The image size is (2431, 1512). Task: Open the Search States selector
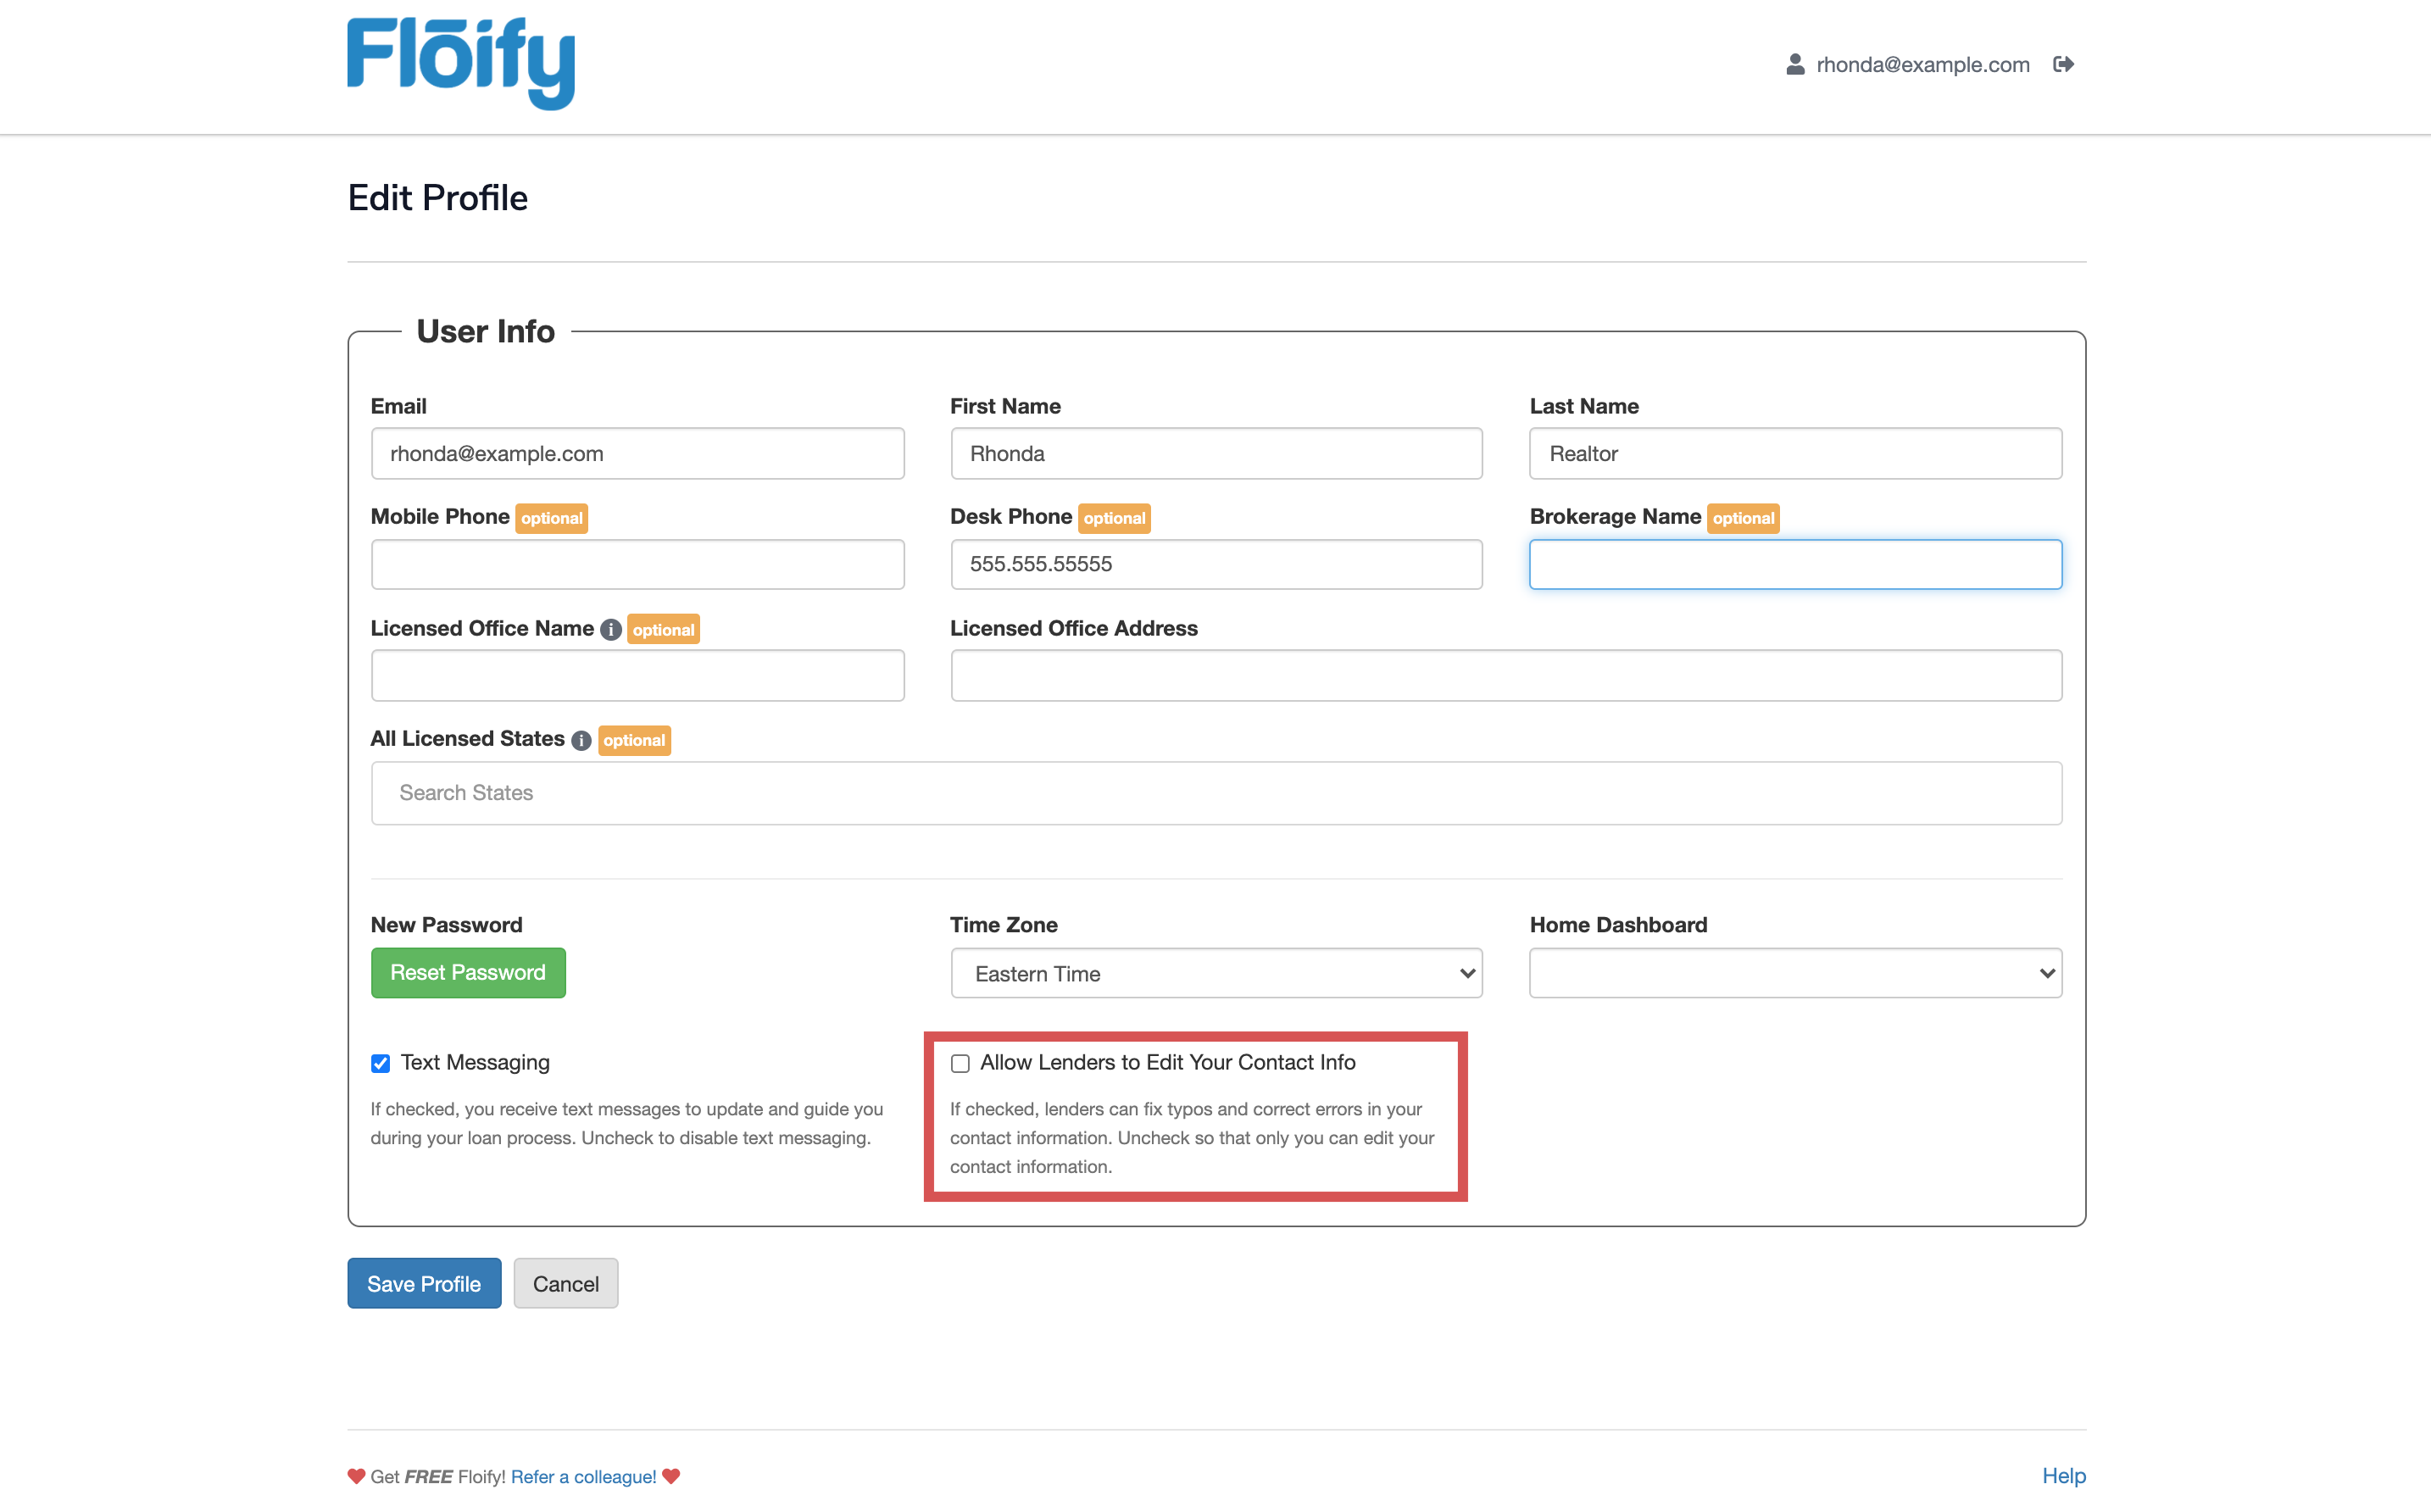(1215, 793)
